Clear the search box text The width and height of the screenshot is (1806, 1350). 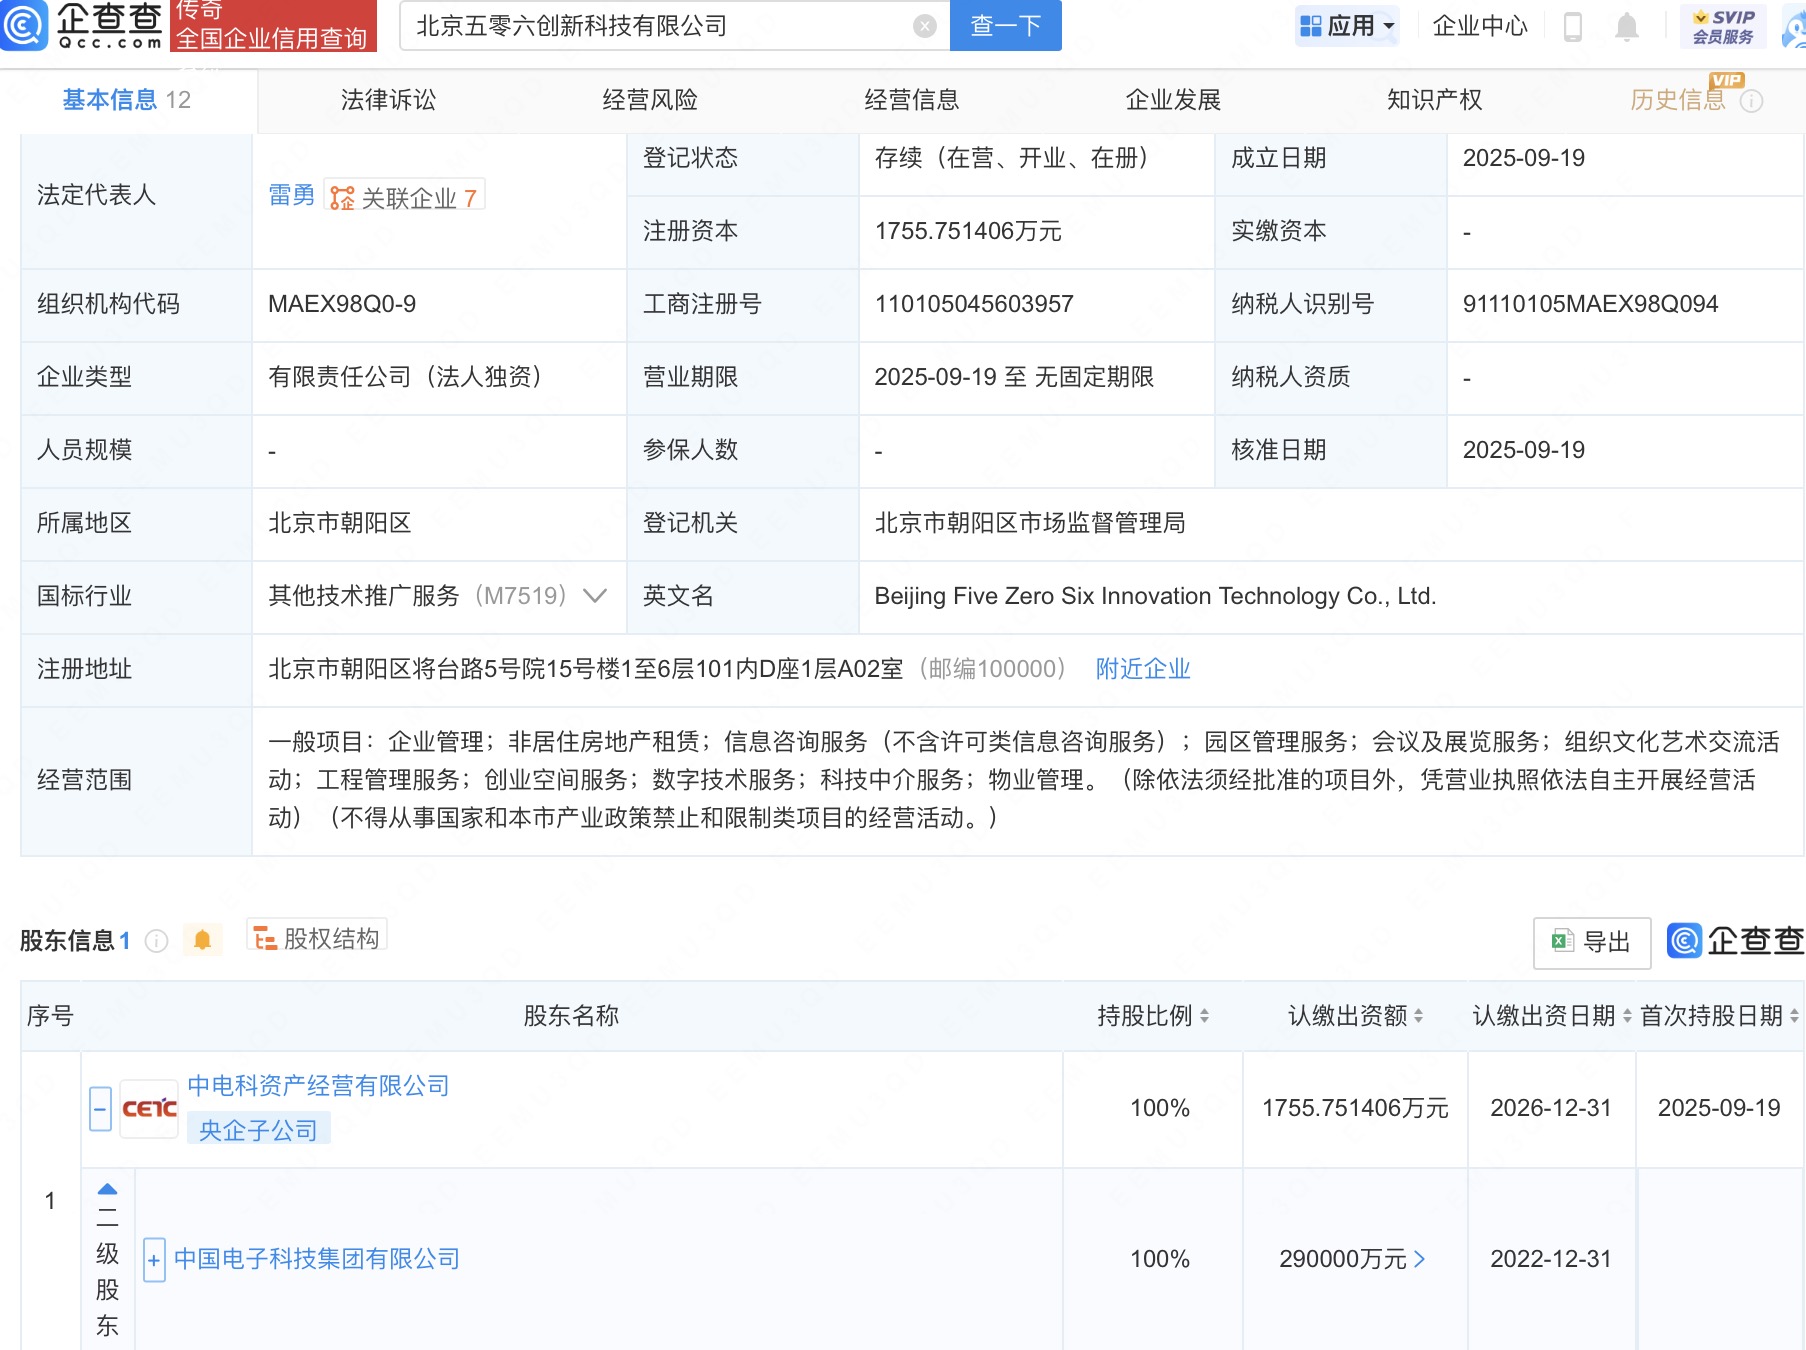925,26
